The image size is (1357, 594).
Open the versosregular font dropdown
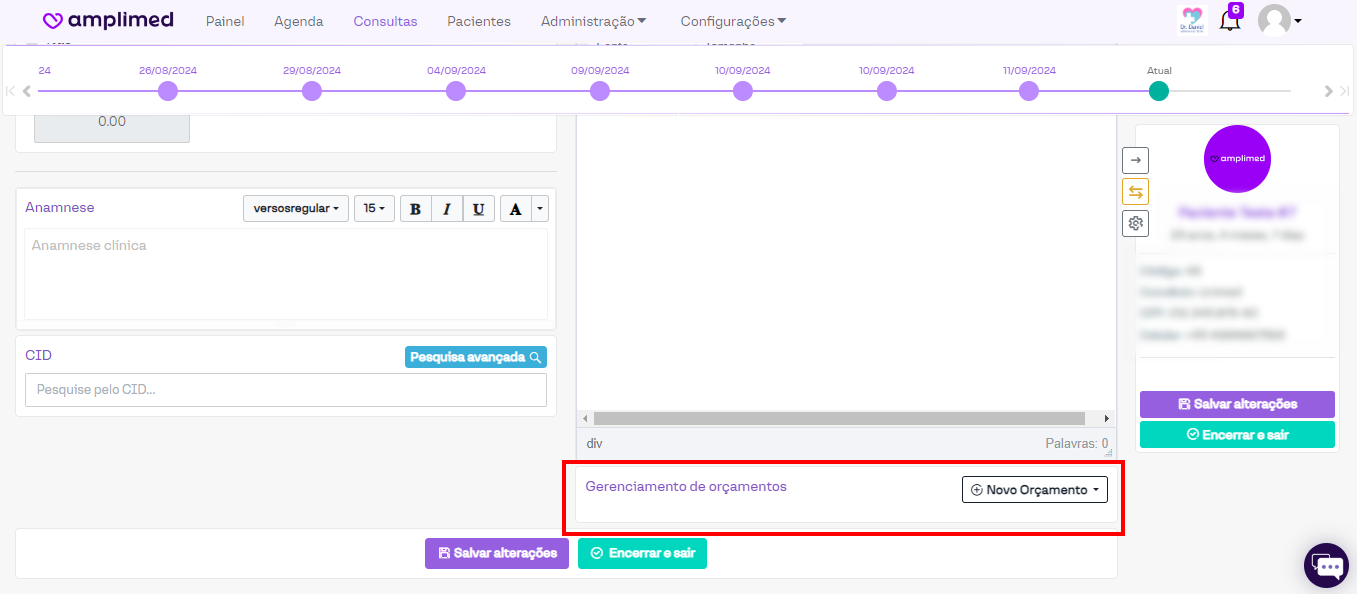tap(295, 209)
